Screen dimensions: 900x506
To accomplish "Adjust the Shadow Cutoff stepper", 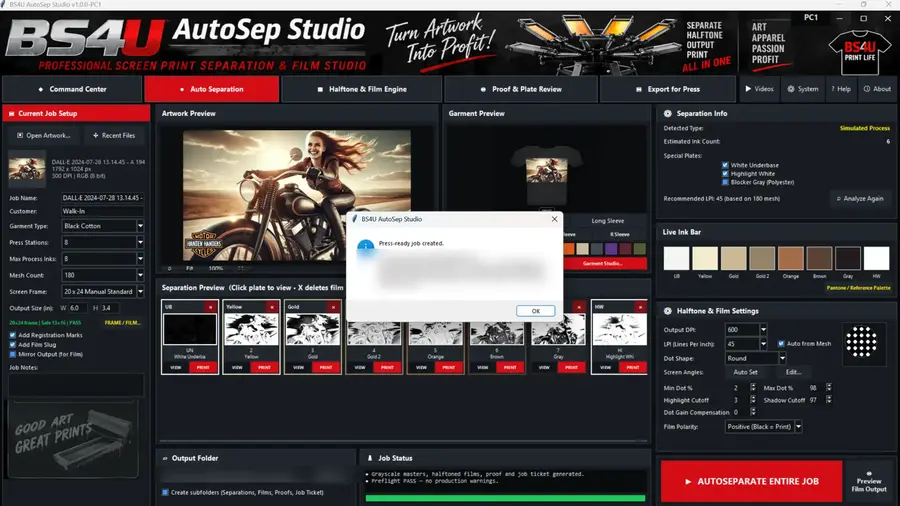I will 829,400.
